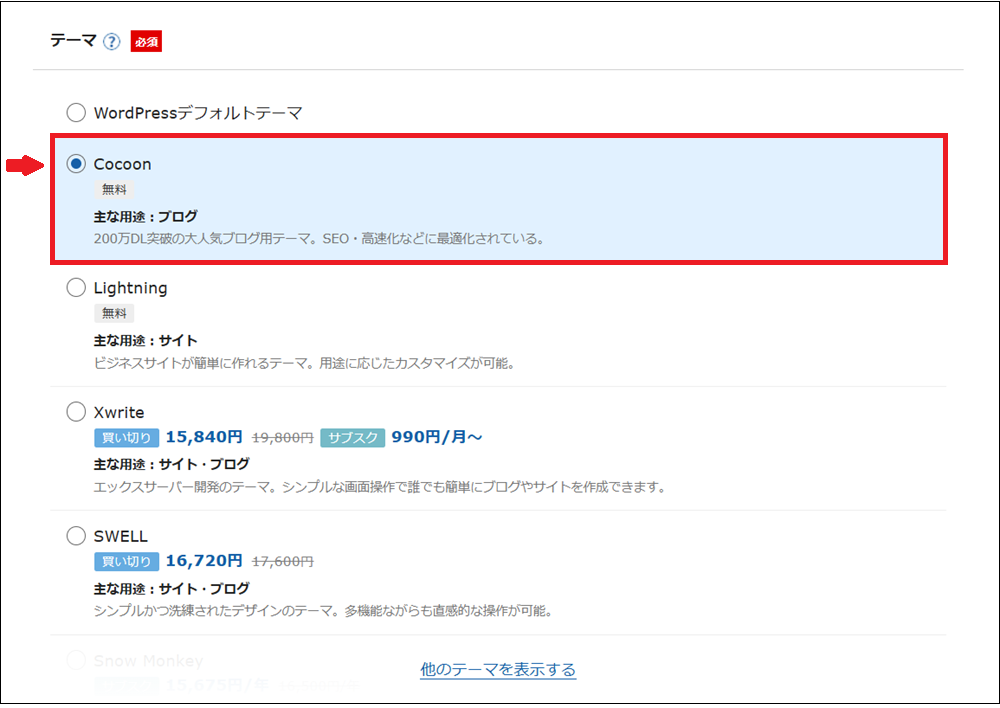Click the 主な用途：ブログ line under Cocoon

point(145,217)
